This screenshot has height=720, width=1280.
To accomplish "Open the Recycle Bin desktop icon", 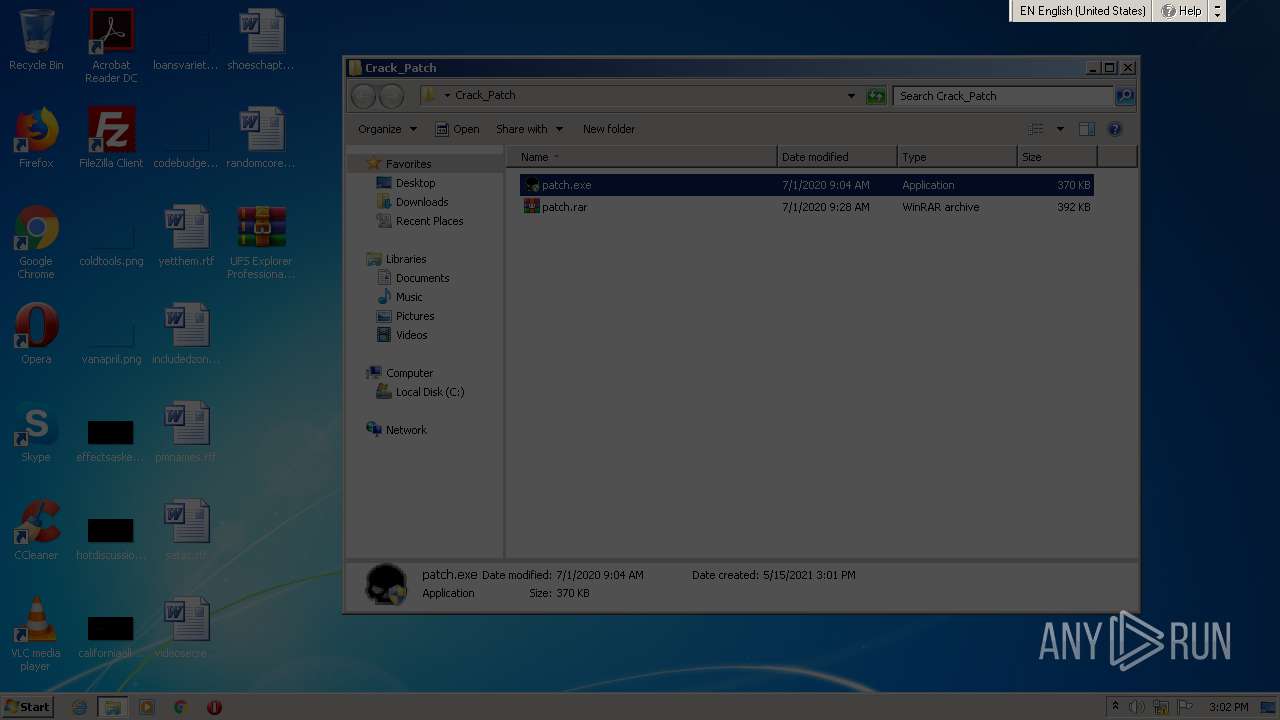I will point(36,40).
